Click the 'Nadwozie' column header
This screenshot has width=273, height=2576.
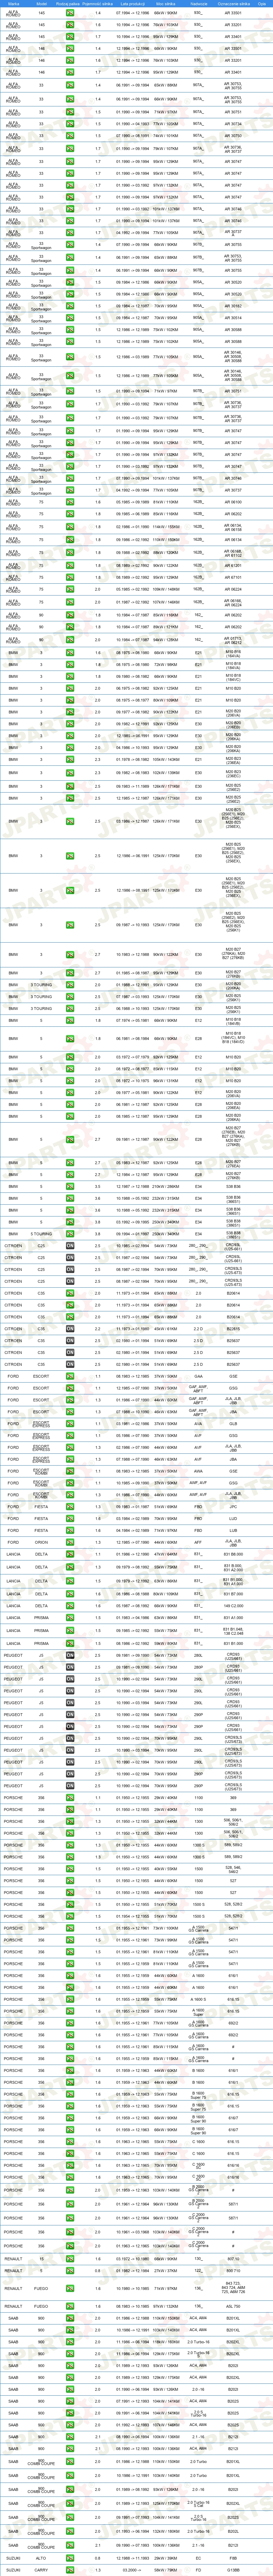199,4
